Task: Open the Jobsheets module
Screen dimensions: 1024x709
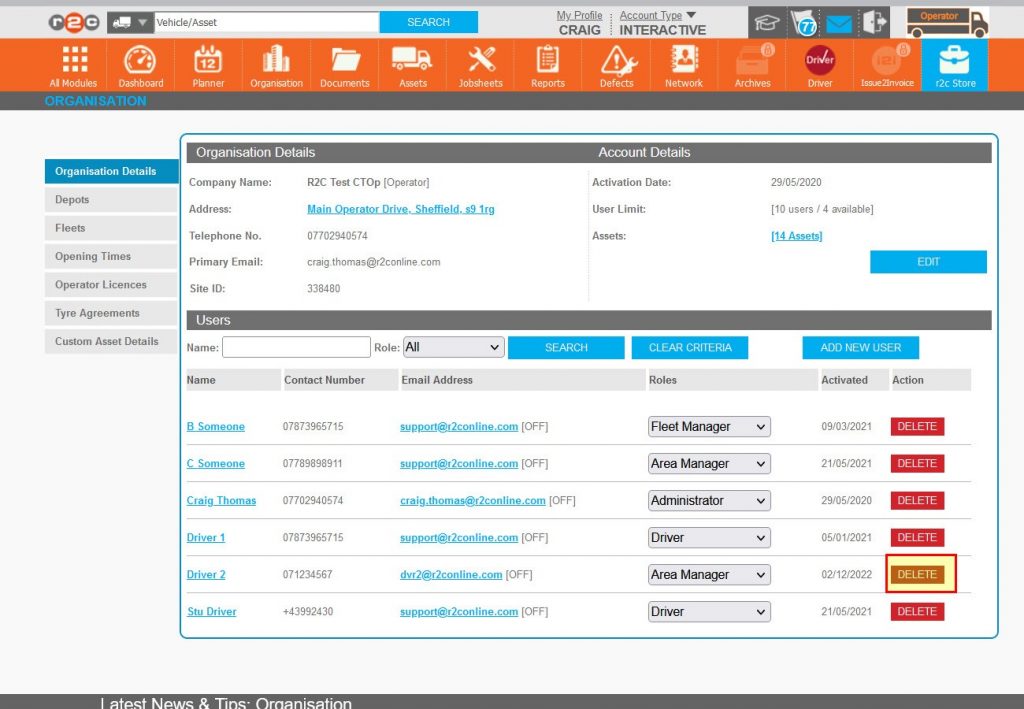Action: [480, 62]
